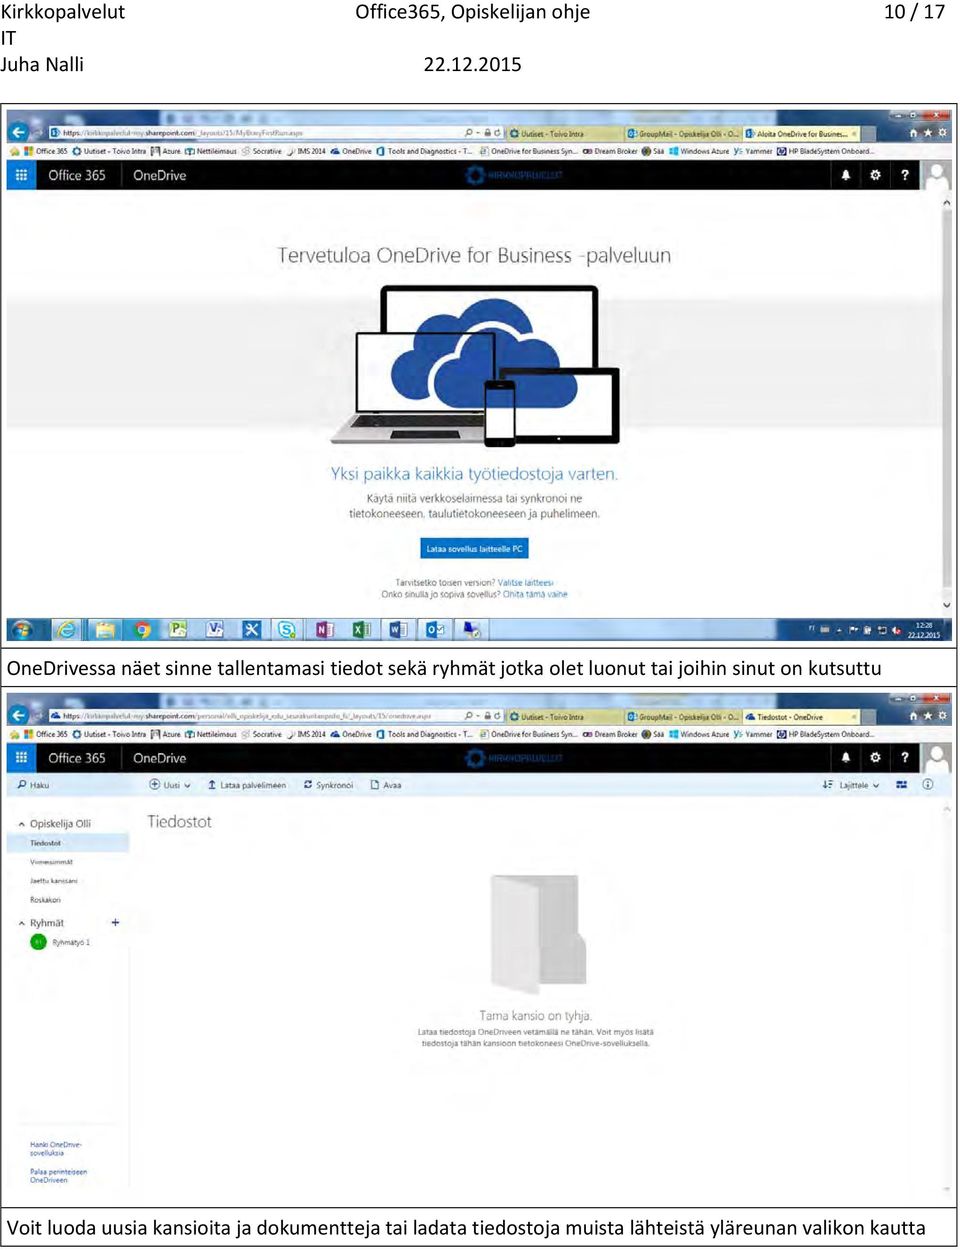This screenshot has height=1250, width=960.
Task: Launch Google Chrome from the taskbar
Action: pyautogui.click(x=142, y=629)
